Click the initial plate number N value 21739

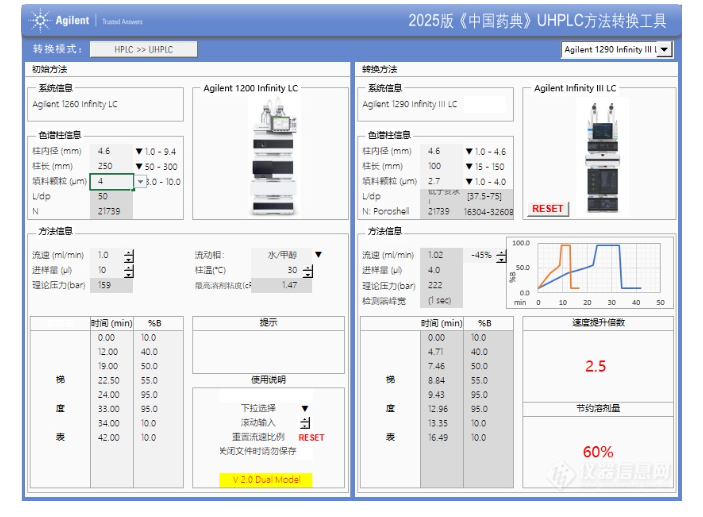[111, 211]
